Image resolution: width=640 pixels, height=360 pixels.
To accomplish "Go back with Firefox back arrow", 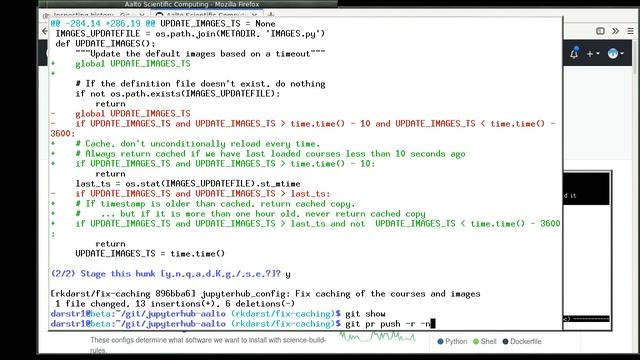I will click(44, 31).
